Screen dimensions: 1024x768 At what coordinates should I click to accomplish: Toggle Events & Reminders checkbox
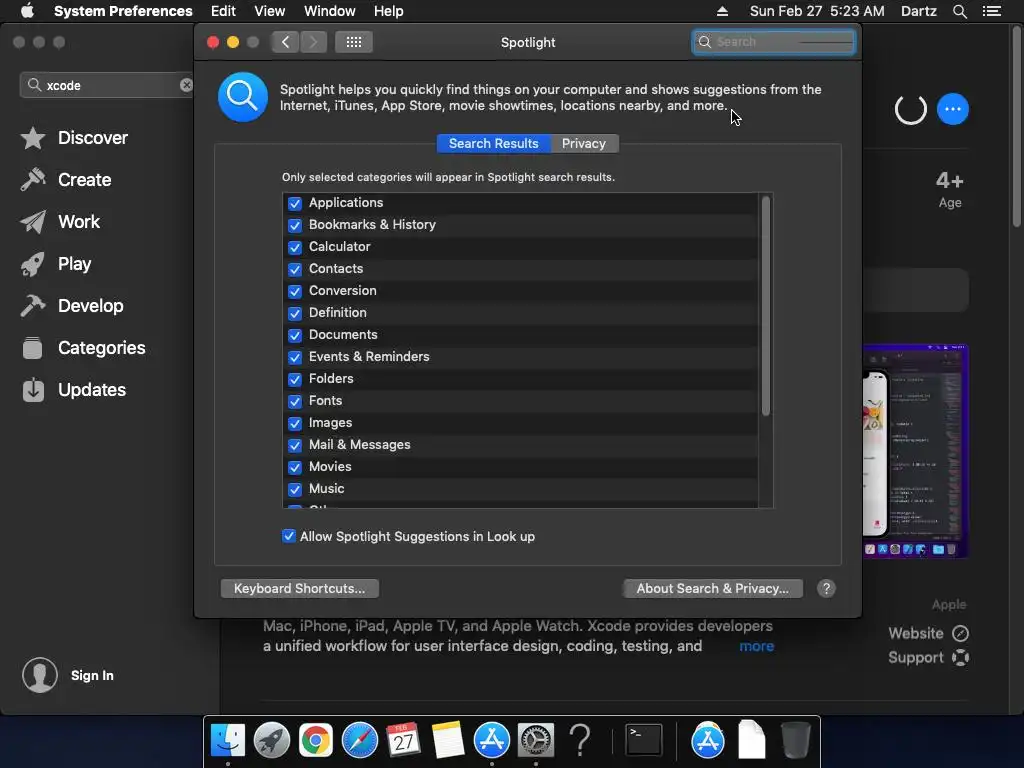click(295, 357)
